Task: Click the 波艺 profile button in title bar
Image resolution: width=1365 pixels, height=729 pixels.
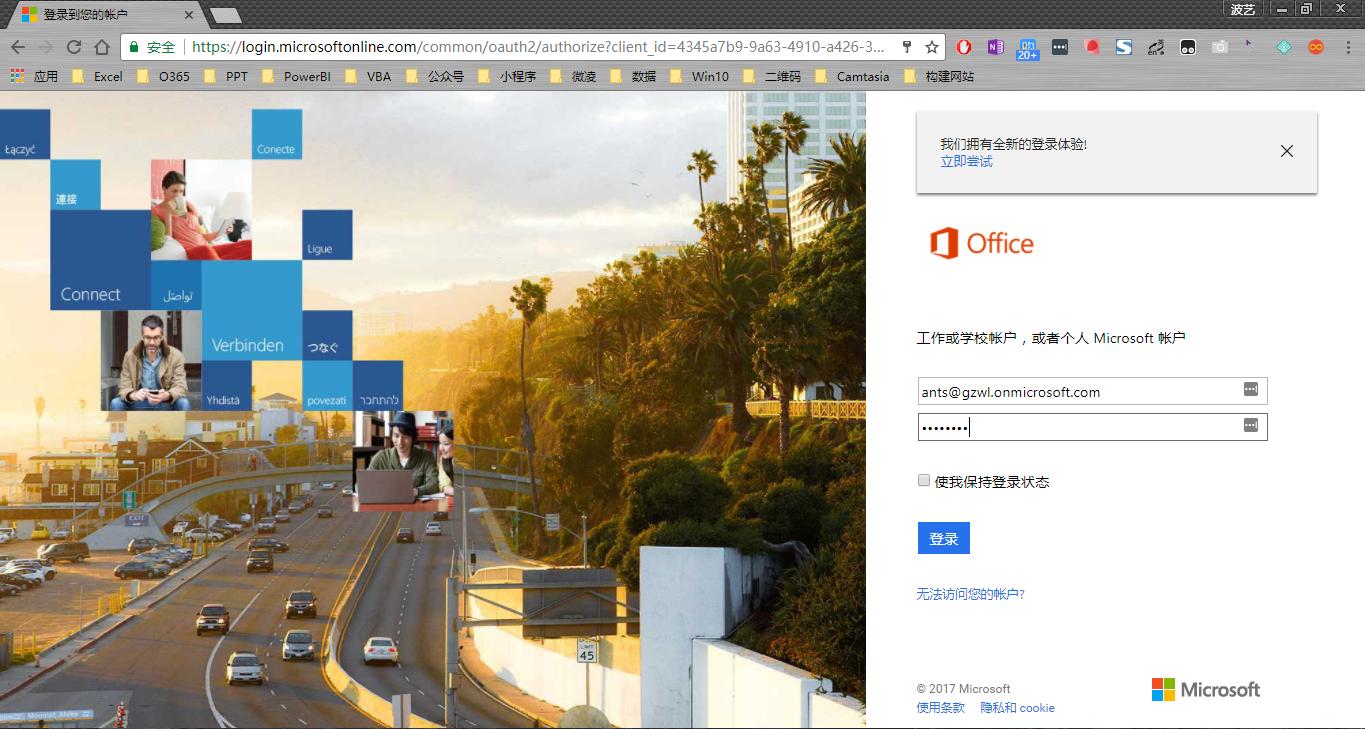Action: click(1243, 9)
